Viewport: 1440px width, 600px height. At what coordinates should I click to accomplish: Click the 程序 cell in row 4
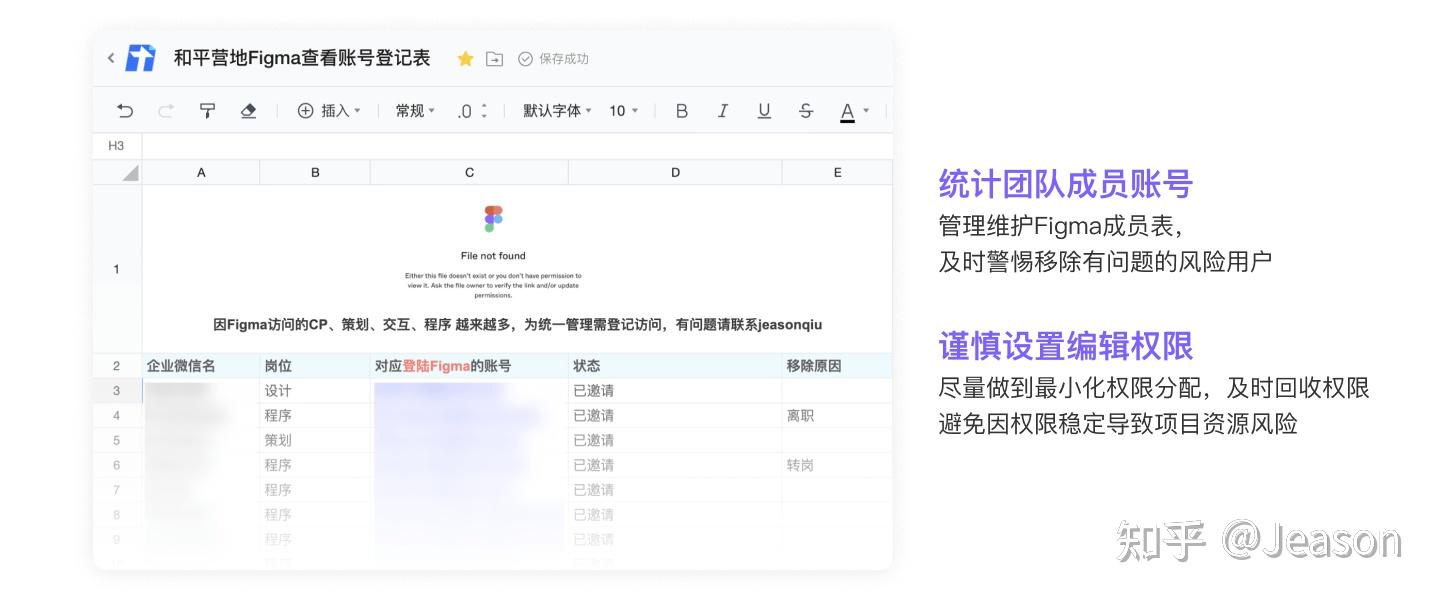pyautogui.click(x=315, y=415)
